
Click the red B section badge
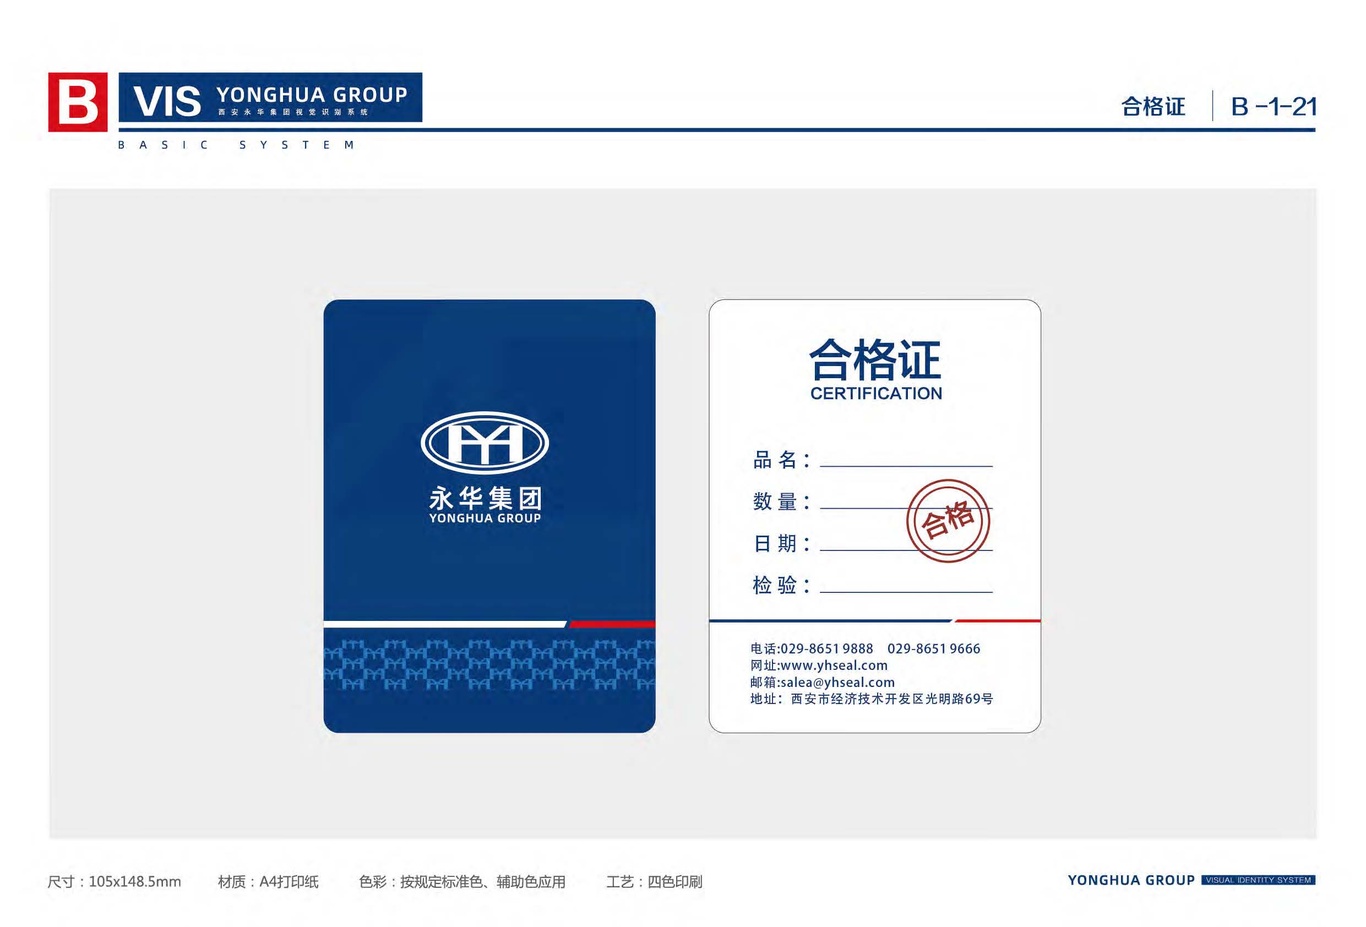(78, 102)
